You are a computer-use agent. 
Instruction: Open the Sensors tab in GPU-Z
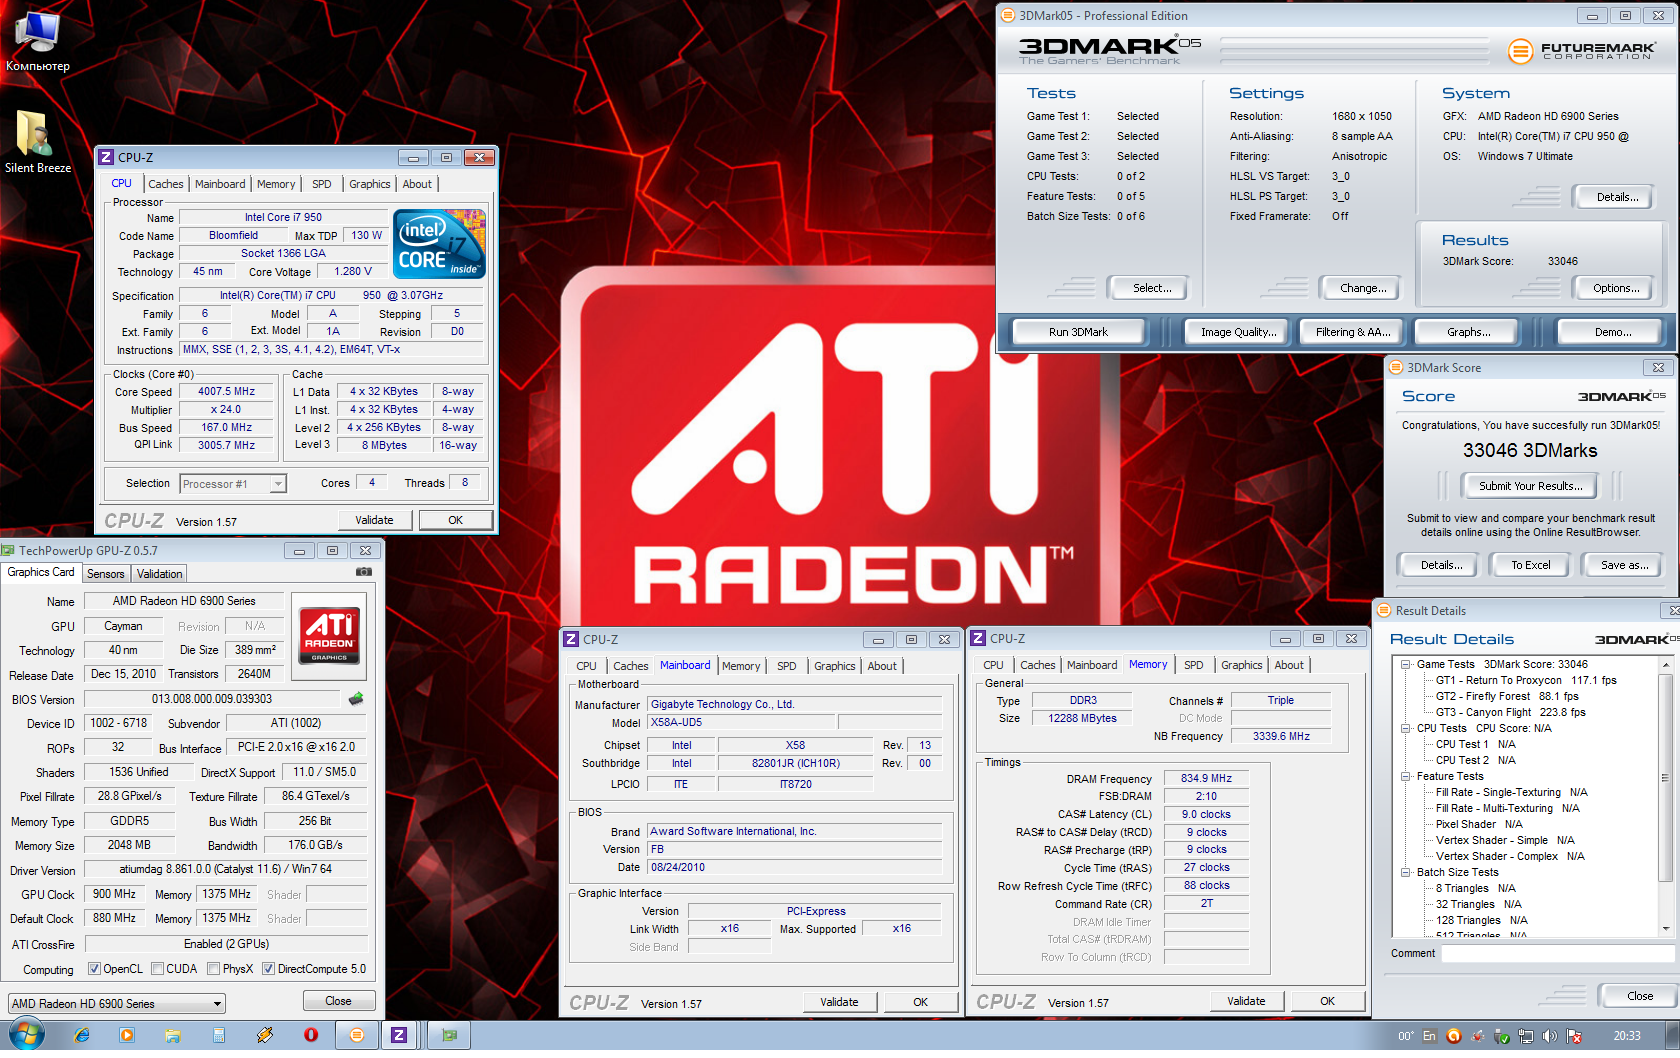tap(105, 574)
